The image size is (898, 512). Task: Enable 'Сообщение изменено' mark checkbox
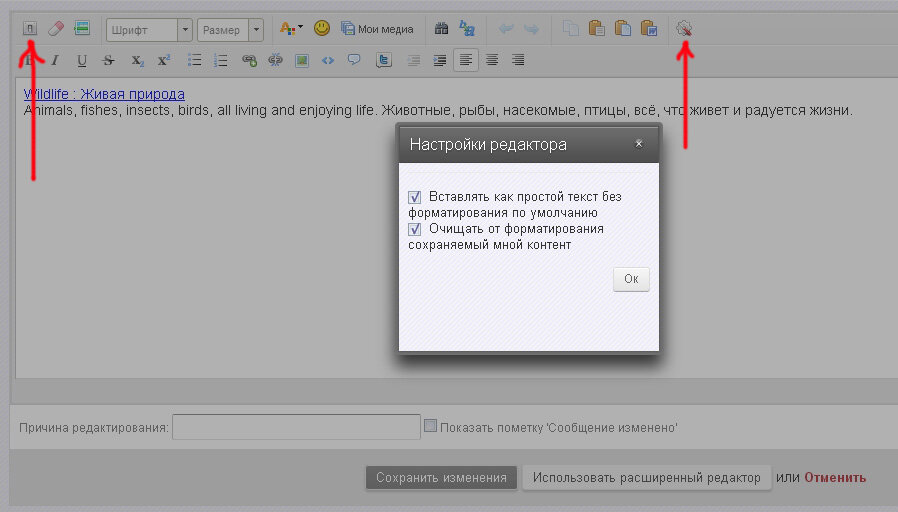click(431, 426)
